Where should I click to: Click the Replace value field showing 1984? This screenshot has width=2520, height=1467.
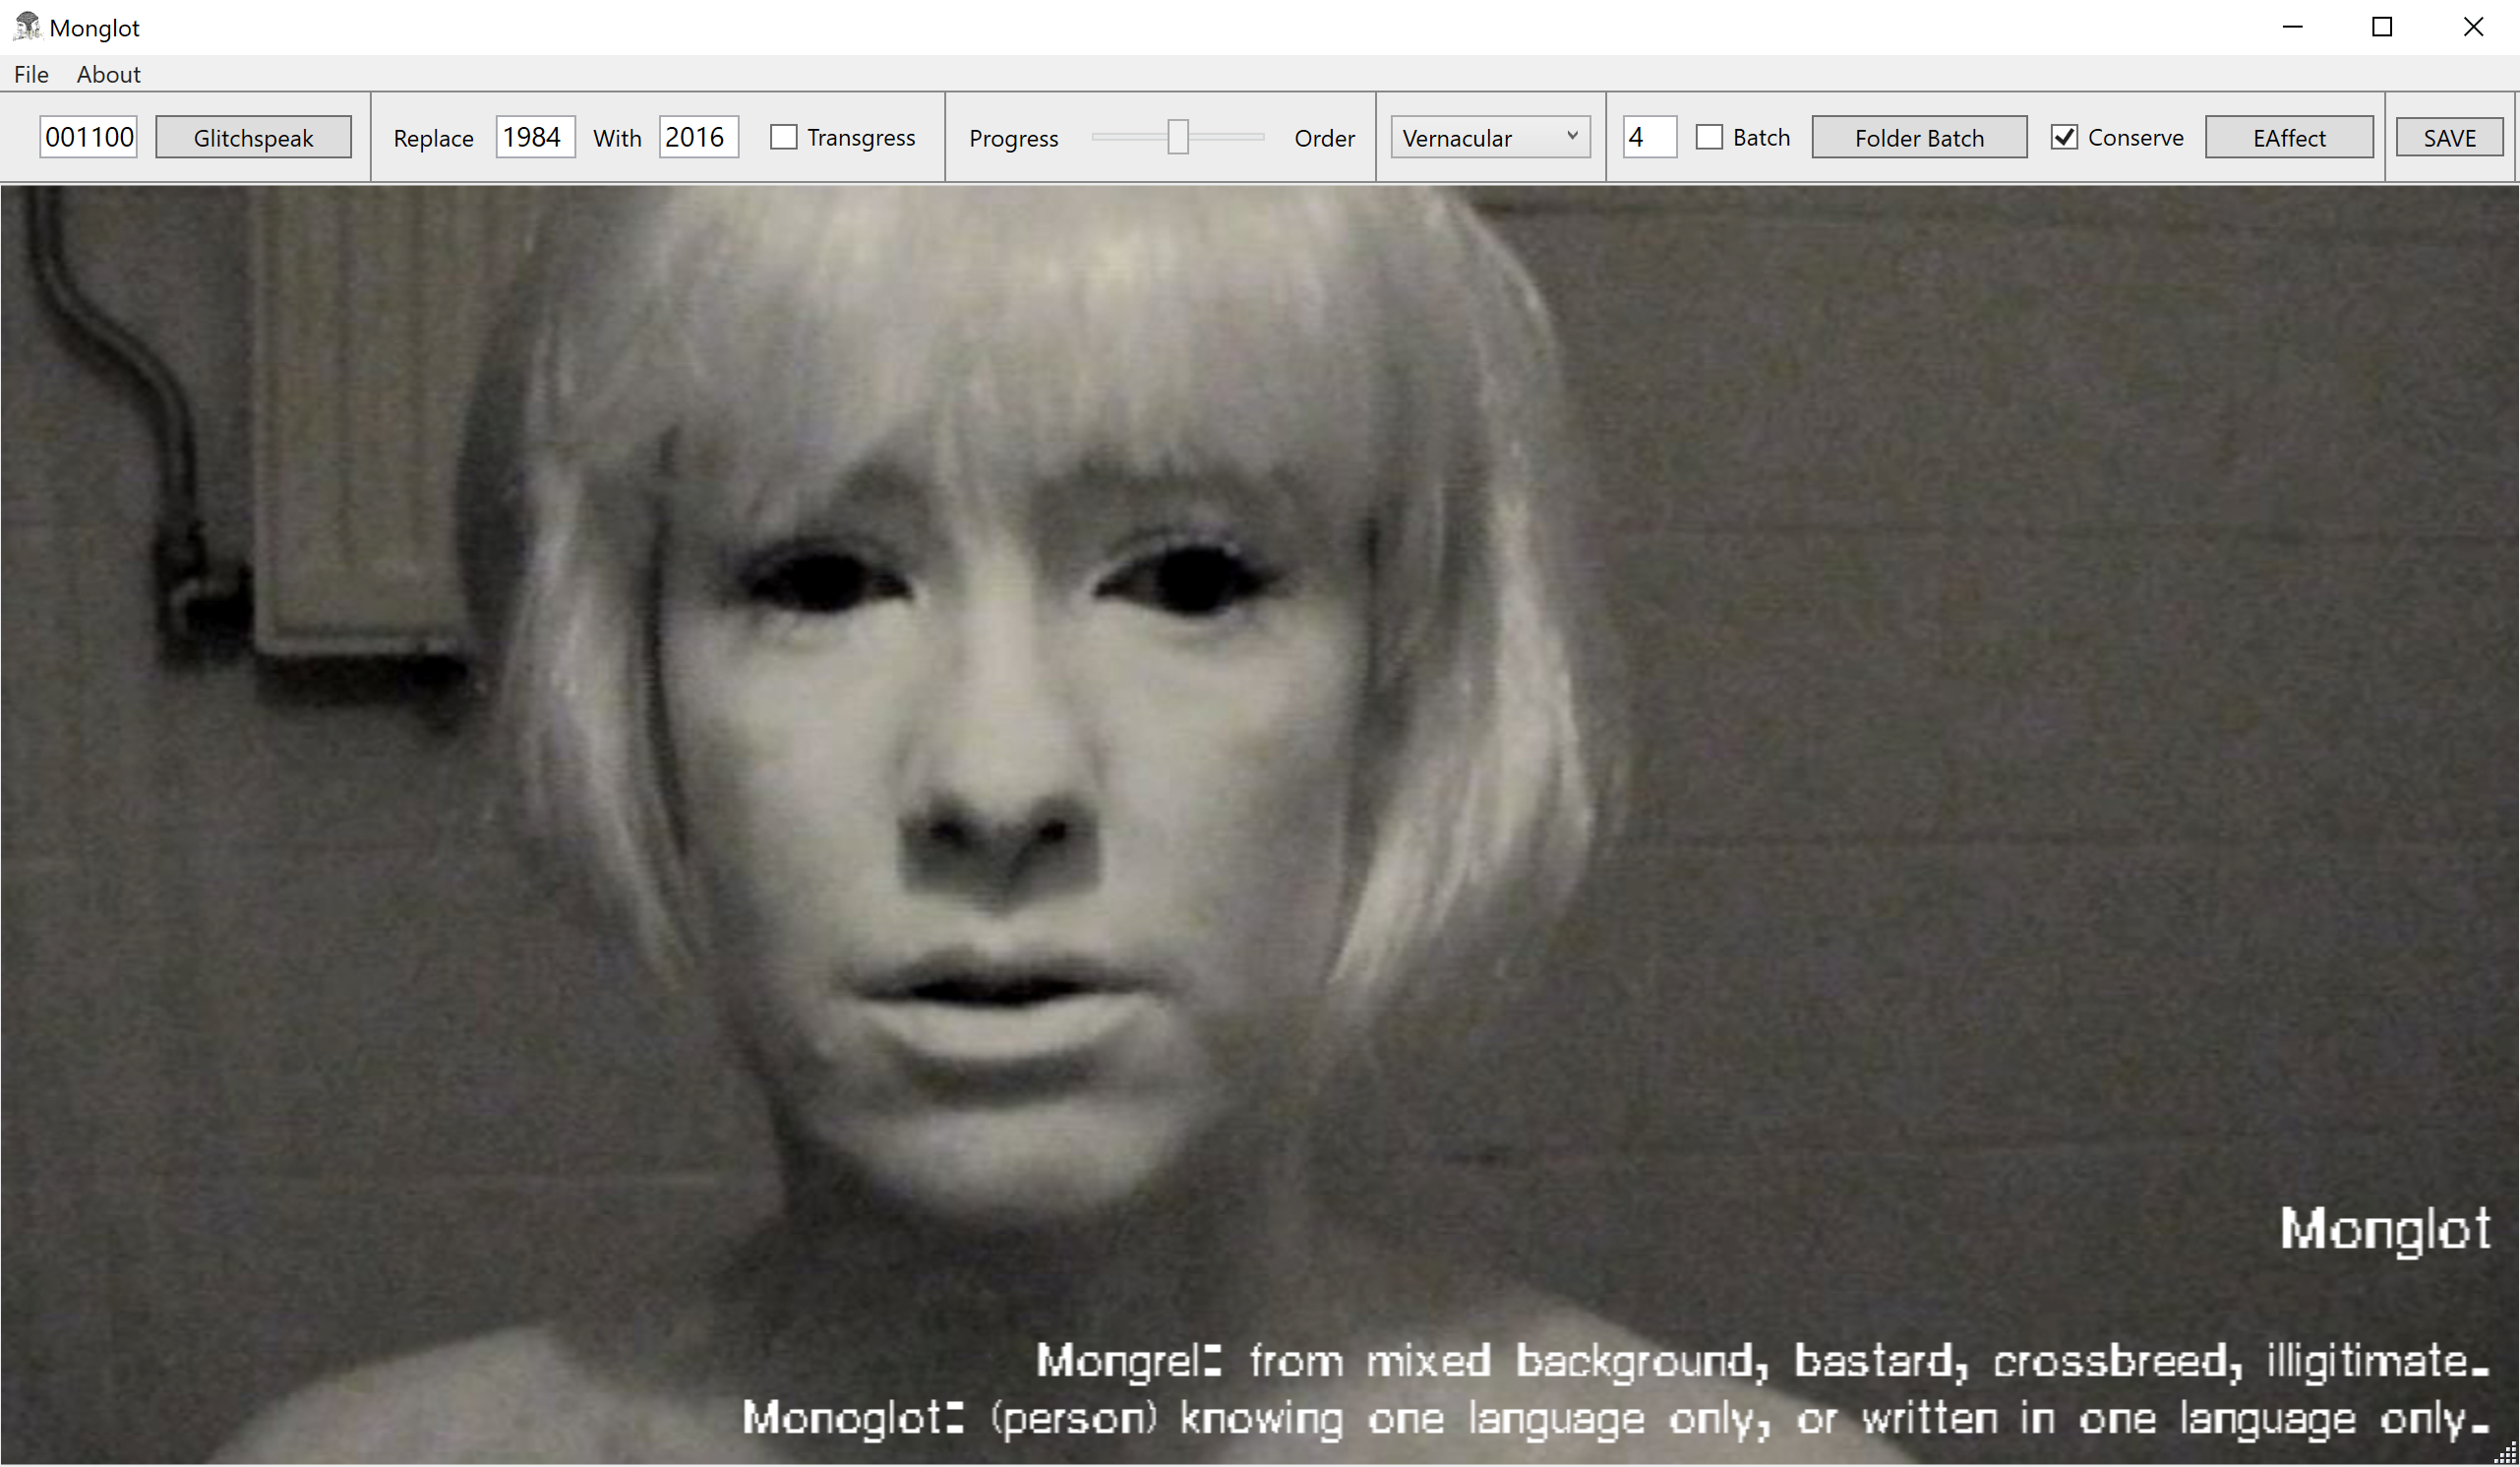pyautogui.click(x=535, y=137)
